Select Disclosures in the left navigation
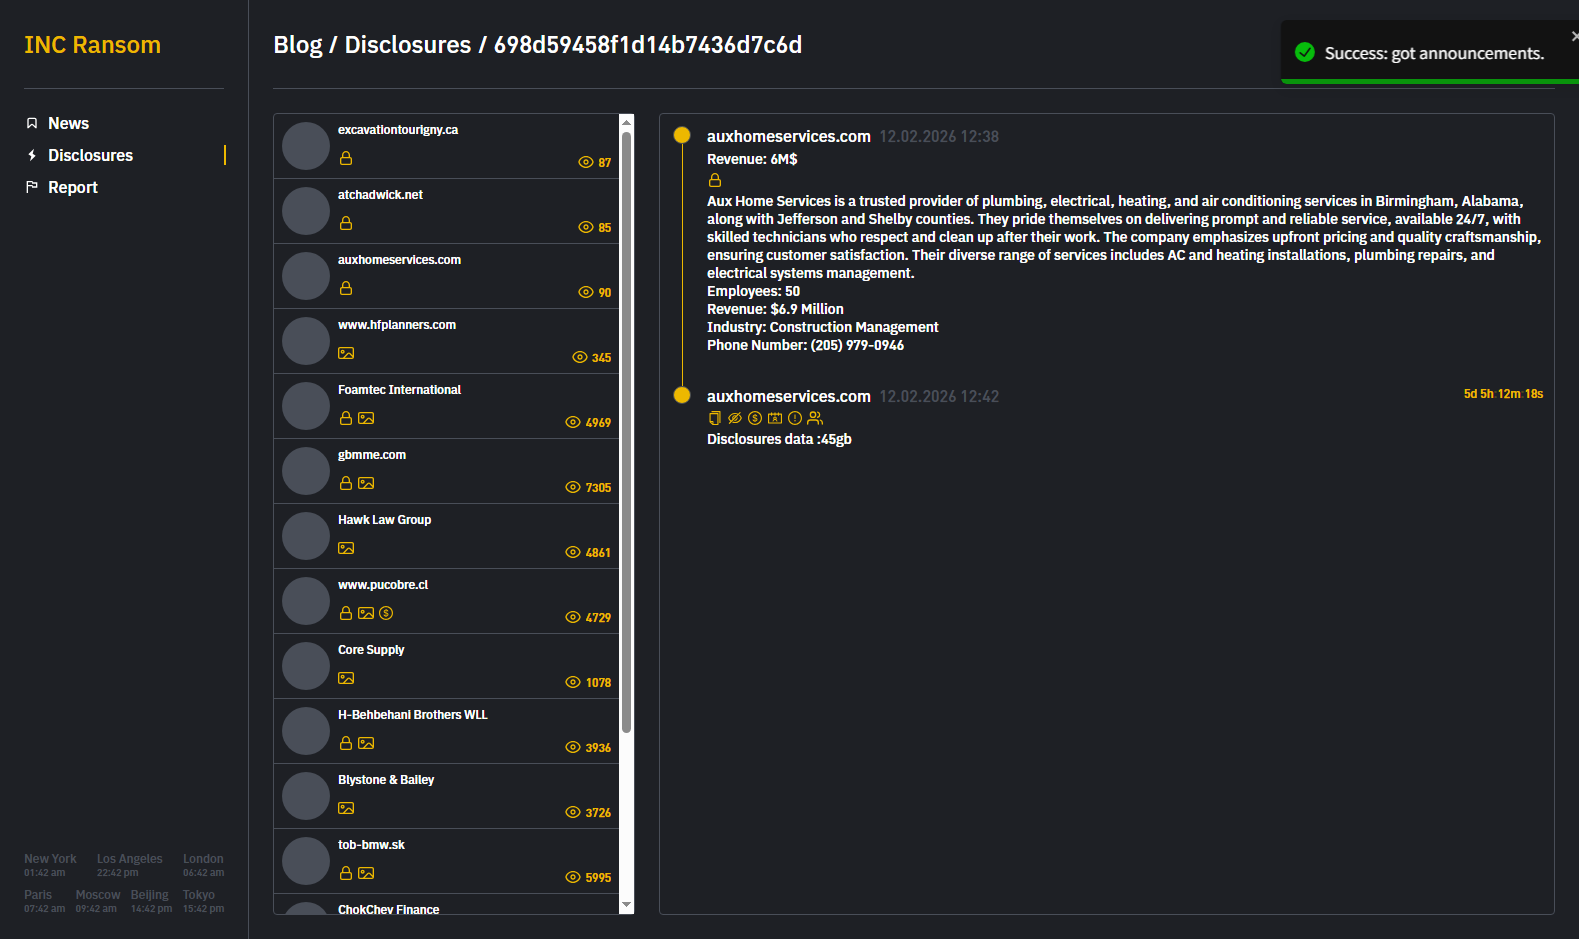1579x939 pixels. pyautogui.click(x=90, y=155)
